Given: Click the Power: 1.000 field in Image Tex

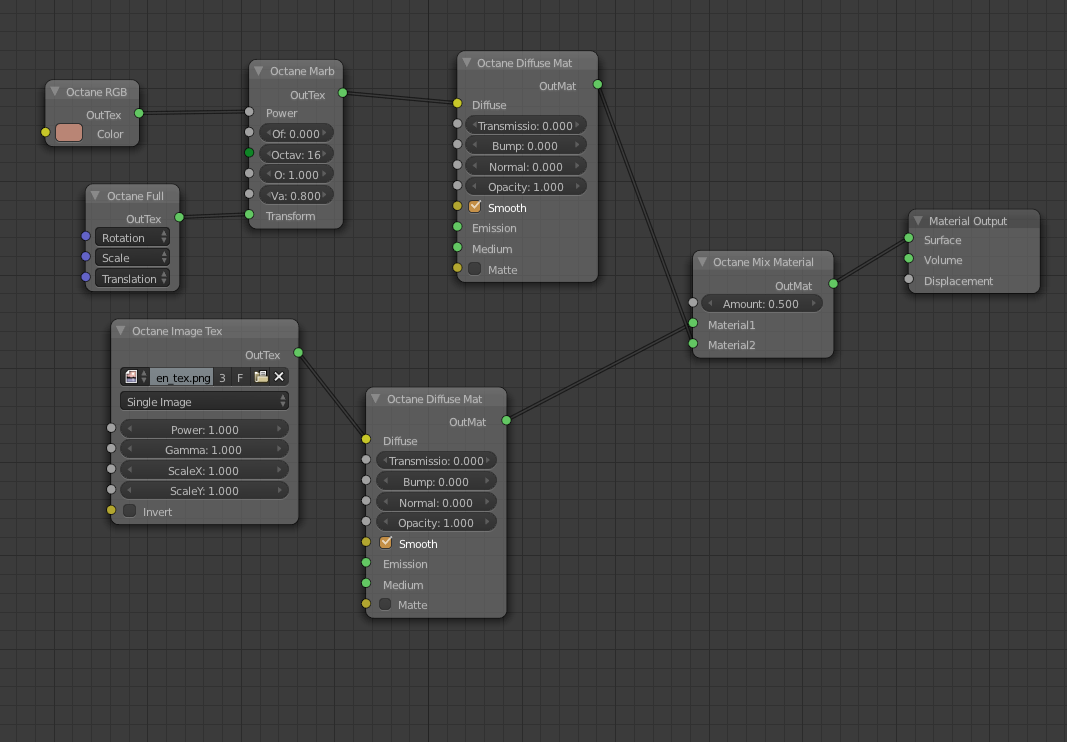Looking at the screenshot, I should [204, 430].
